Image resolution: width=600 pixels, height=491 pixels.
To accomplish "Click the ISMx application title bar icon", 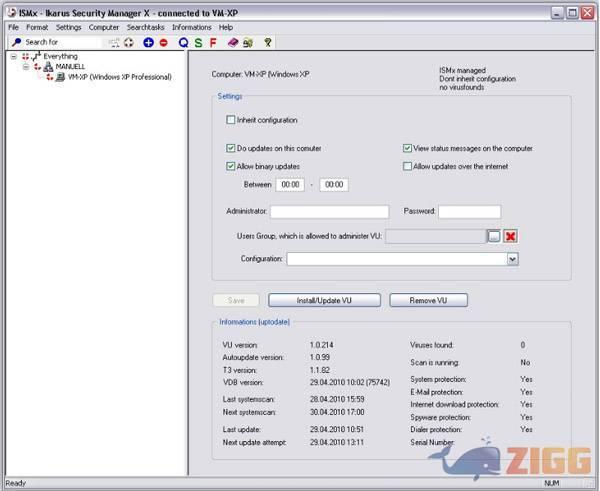I will (12, 13).
